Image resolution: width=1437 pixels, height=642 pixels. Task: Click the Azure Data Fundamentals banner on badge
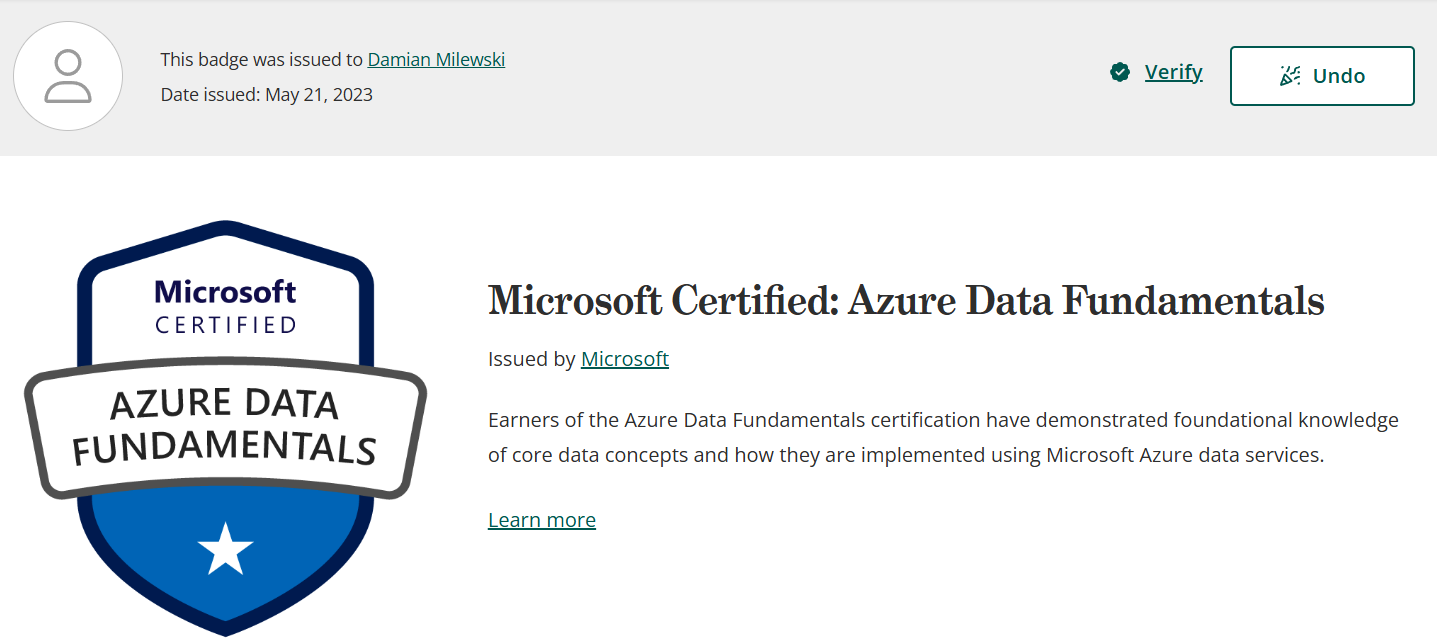pyautogui.click(x=225, y=428)
